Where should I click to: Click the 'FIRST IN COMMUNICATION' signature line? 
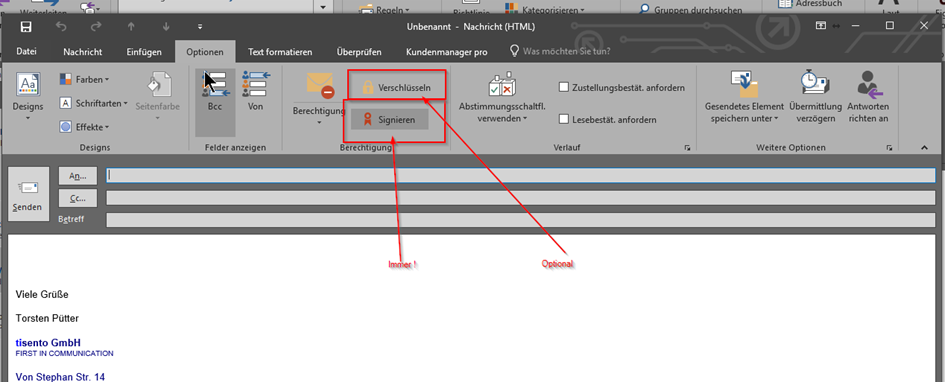coord(64,353)
